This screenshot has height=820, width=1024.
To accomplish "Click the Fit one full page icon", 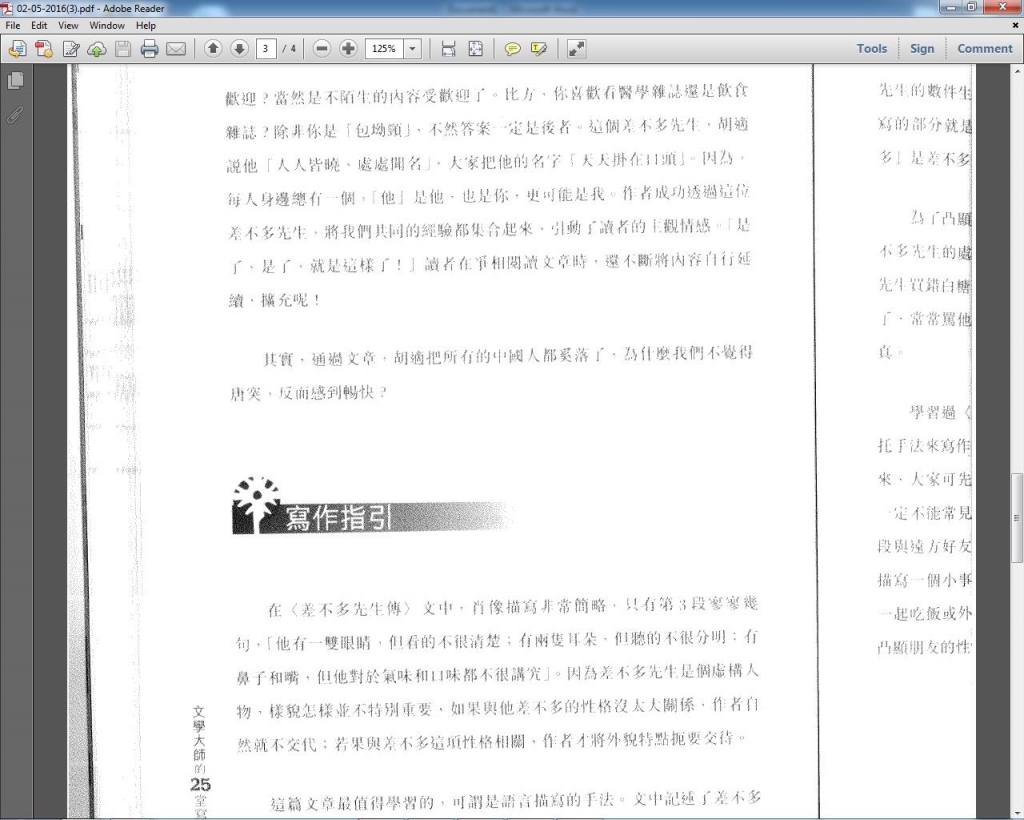I will coord(475,49).
